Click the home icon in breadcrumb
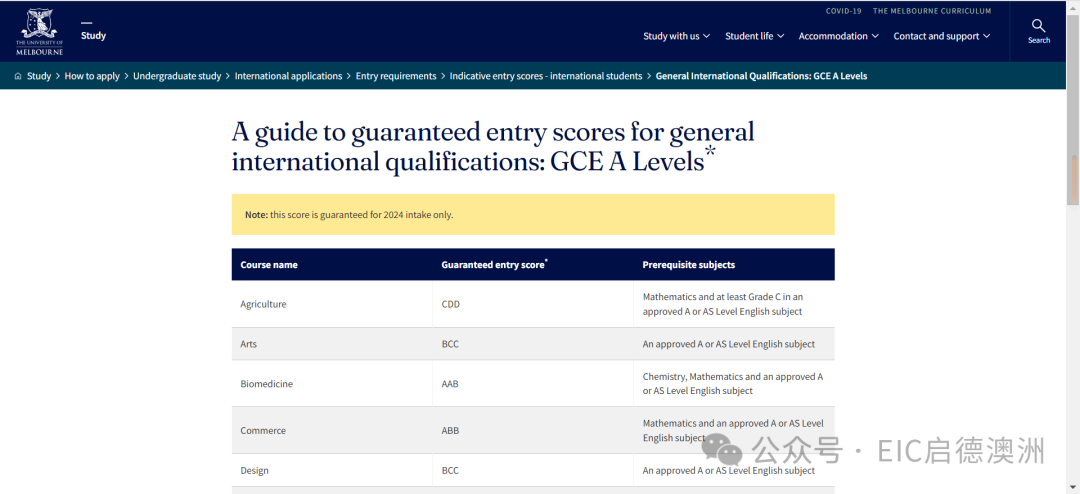This screenshot has width=1080, height=494. [x=18, y=76]
